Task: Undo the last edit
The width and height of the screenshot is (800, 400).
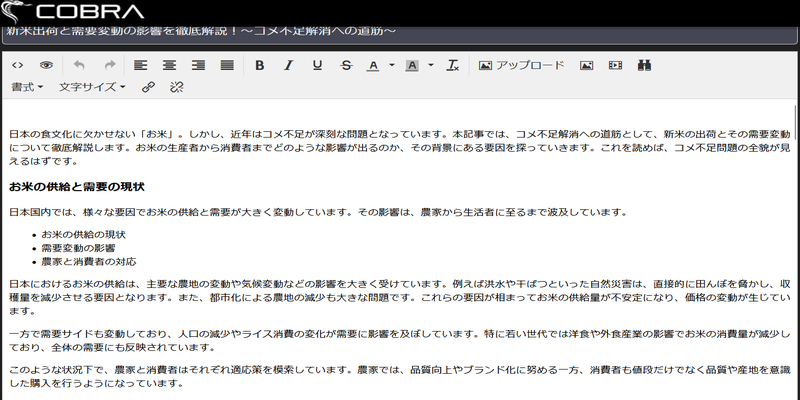Action: click(79, 65)
